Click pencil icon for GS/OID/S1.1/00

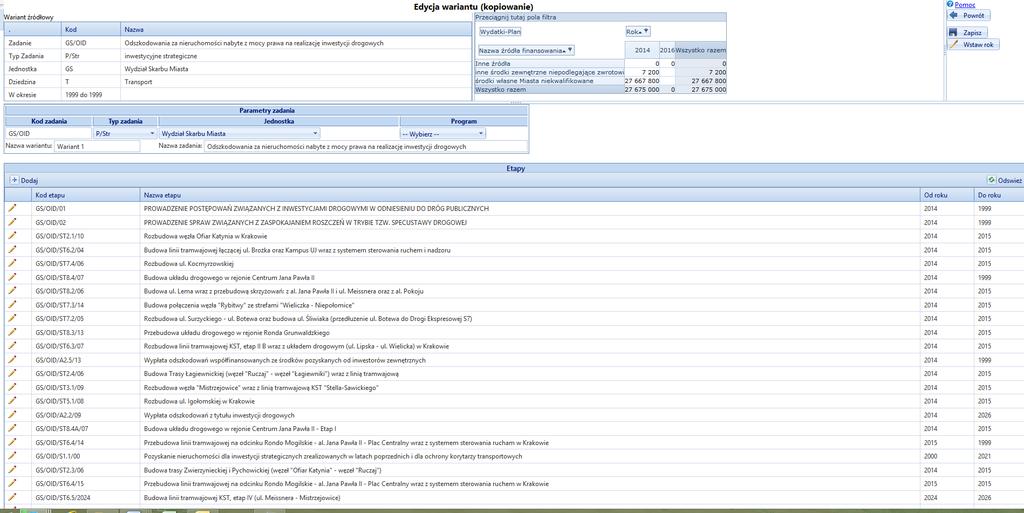[x=12, y=456]
